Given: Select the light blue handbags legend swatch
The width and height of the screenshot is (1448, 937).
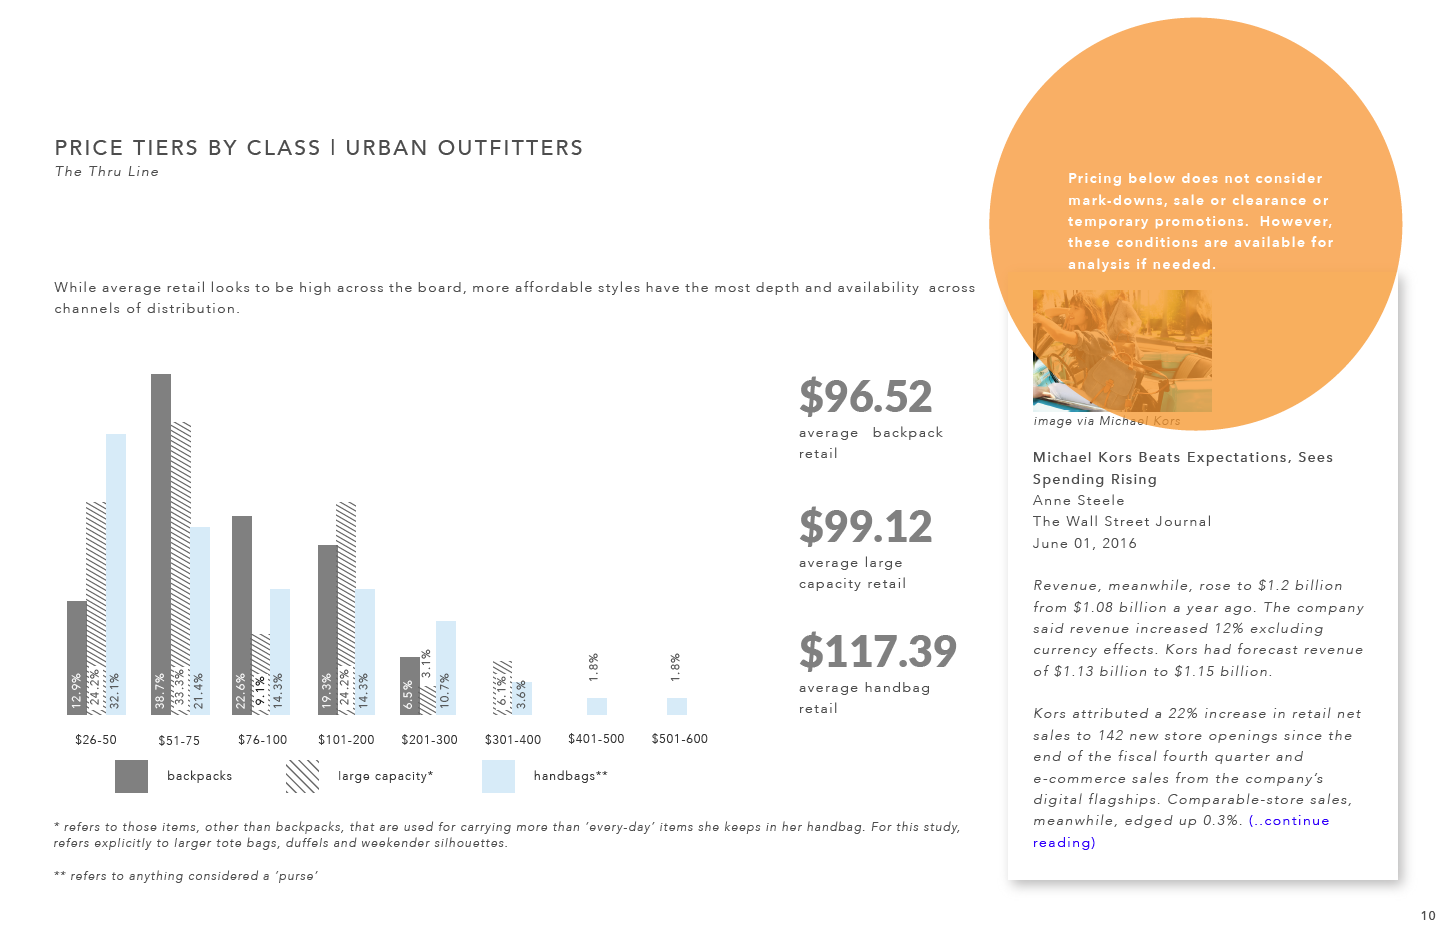Looking at the screenshot, I should pos(498,776).
